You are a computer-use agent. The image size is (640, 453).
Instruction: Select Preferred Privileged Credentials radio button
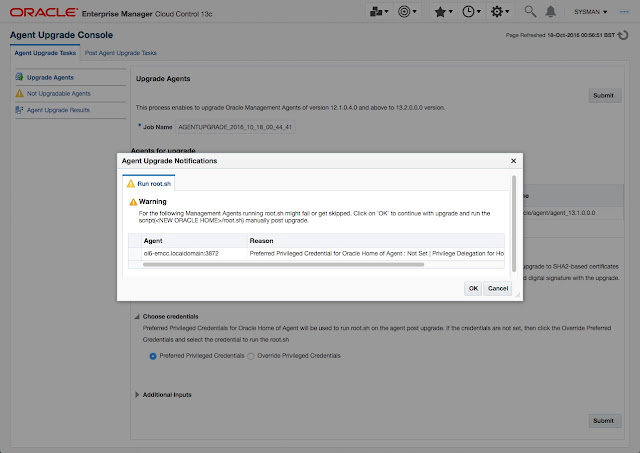[153, 356]
